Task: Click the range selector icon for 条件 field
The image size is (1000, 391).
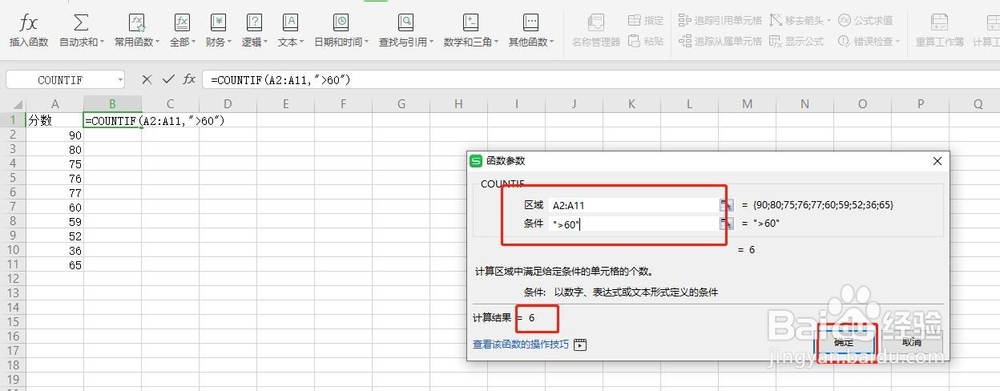Action: 726,223
